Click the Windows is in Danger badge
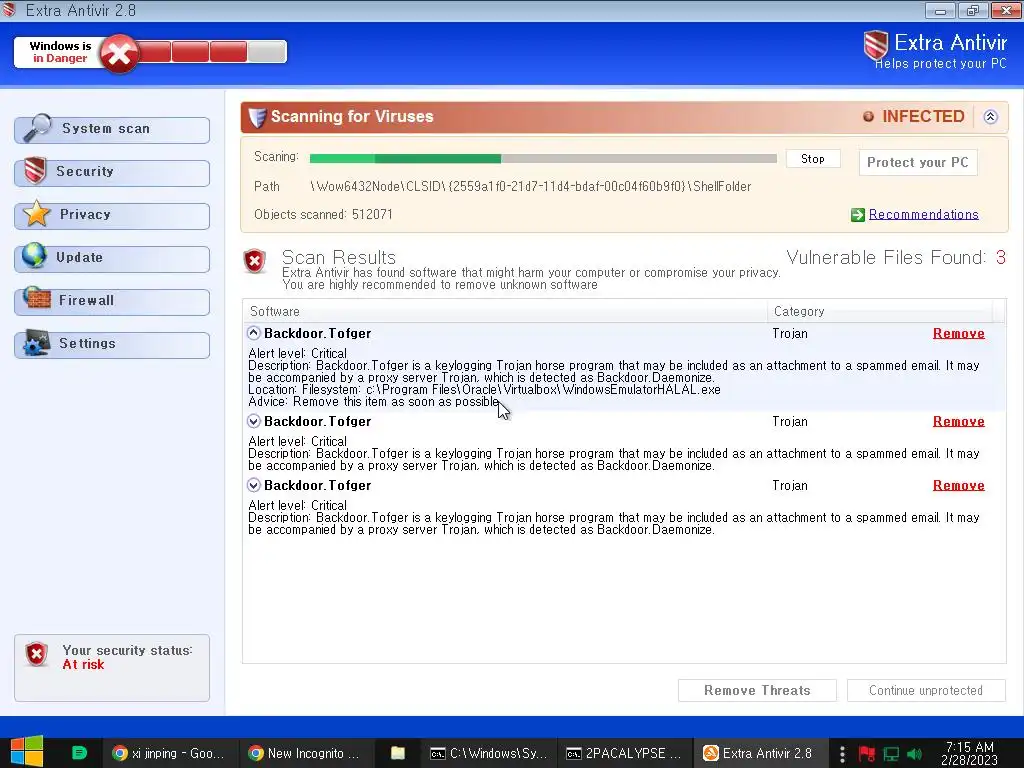The height and width of the screenshot is (768, 1024). click(x=60, y=52)
